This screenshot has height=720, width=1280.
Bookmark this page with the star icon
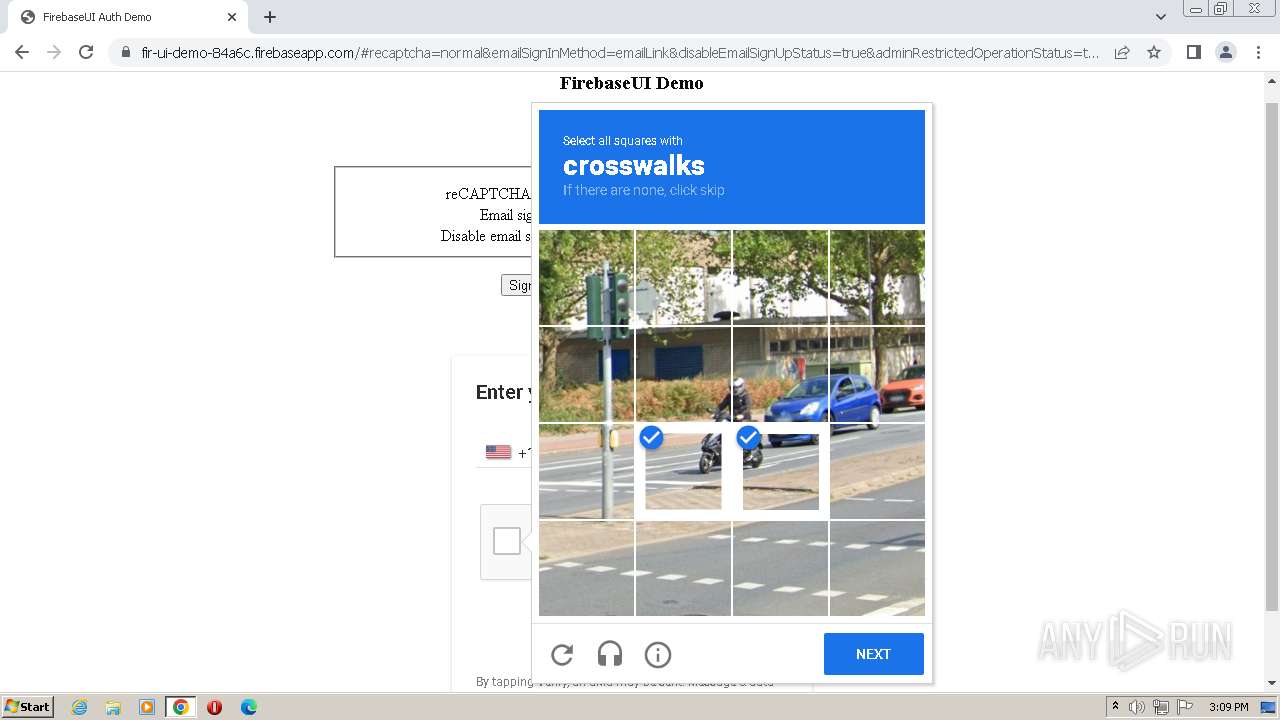1154,52
